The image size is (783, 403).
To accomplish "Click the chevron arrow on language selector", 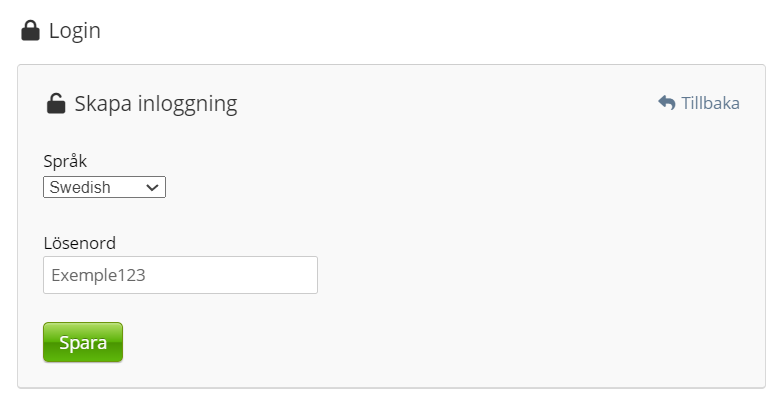I will [153, 187].
